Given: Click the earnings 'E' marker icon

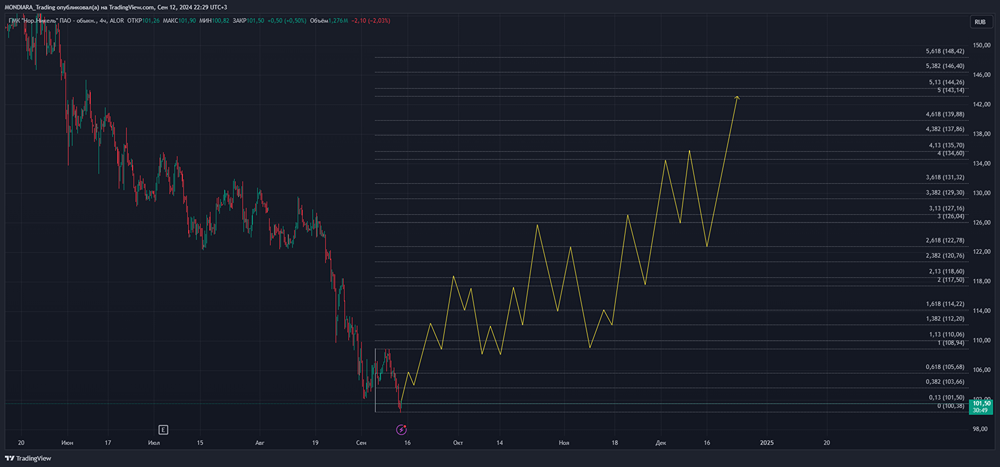Looking at the screenshot, I should coord(164,429).
